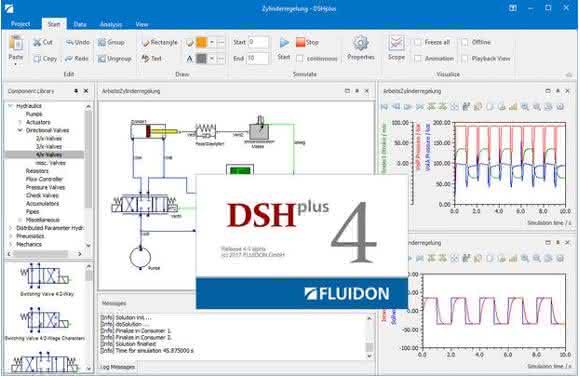Toggle the ribbon layout icon in title bar
Viewport: 580px width, 377px height.
click(513, 8)
